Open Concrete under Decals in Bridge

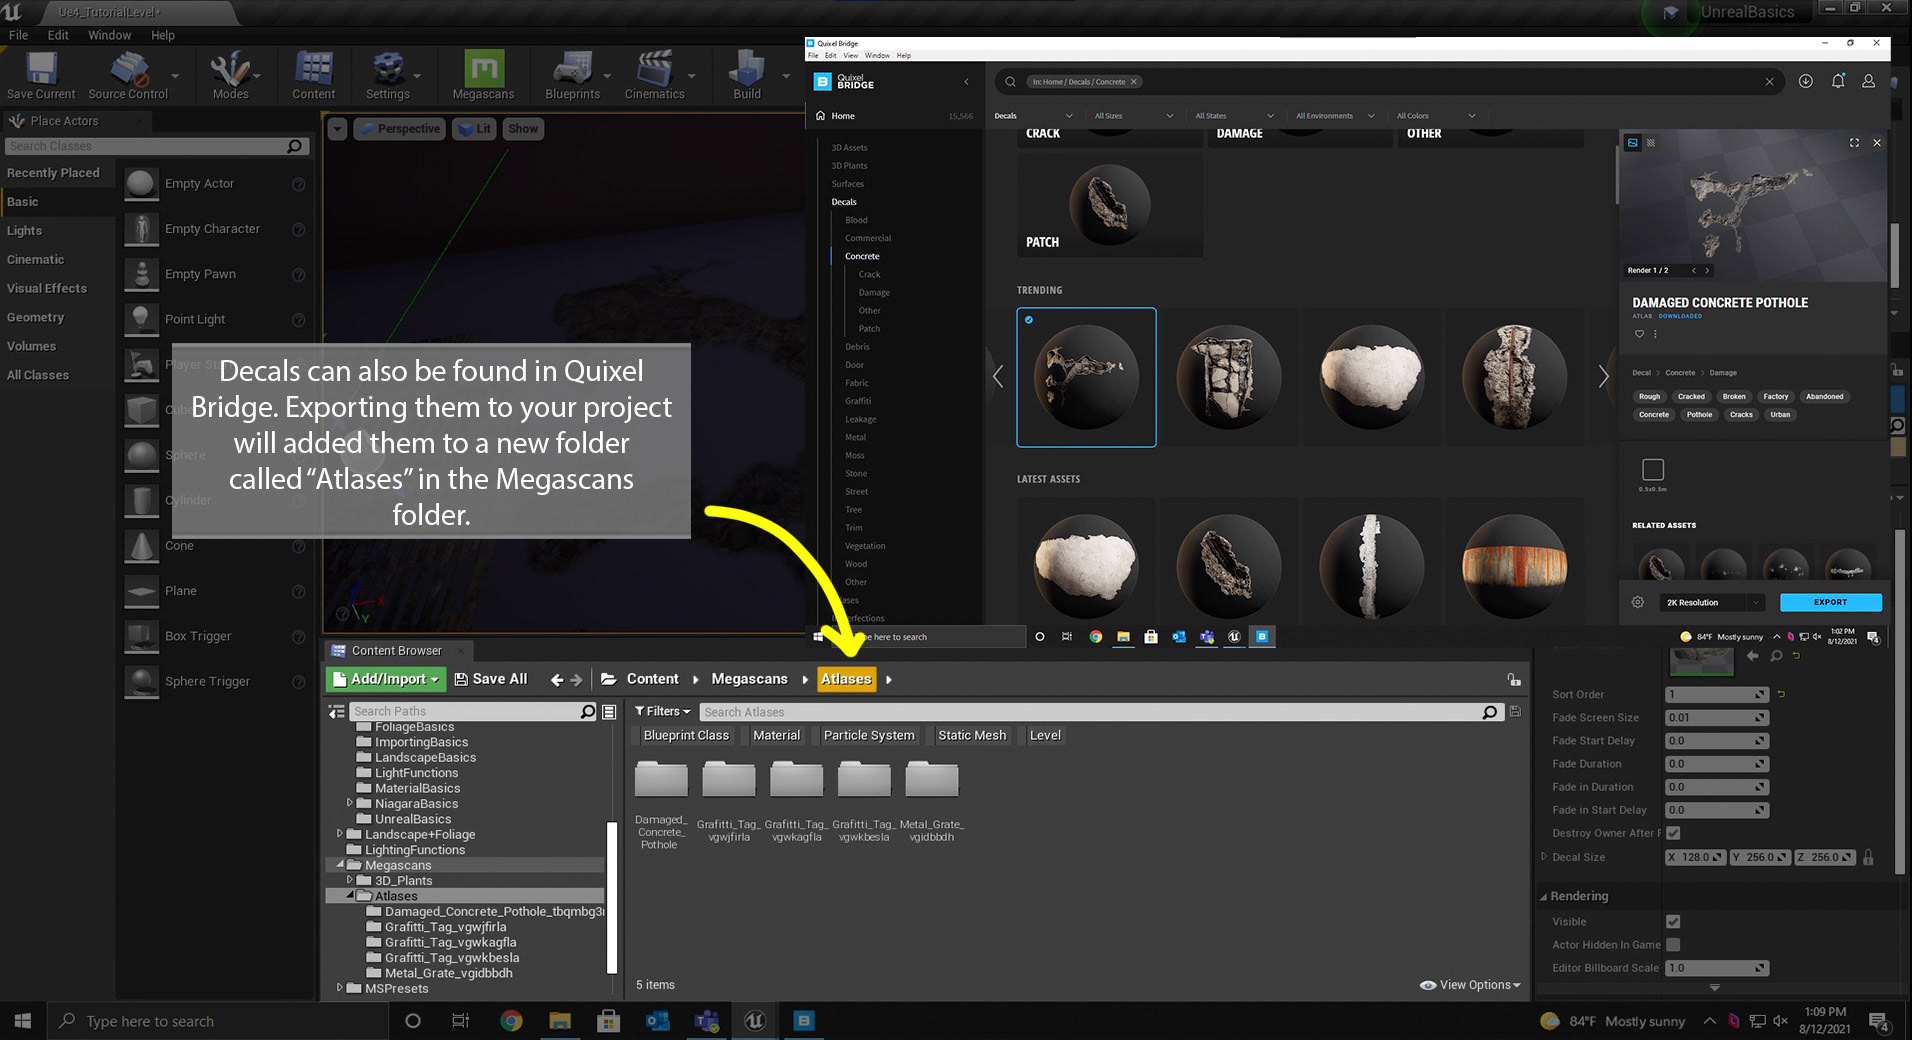(862, 256)
